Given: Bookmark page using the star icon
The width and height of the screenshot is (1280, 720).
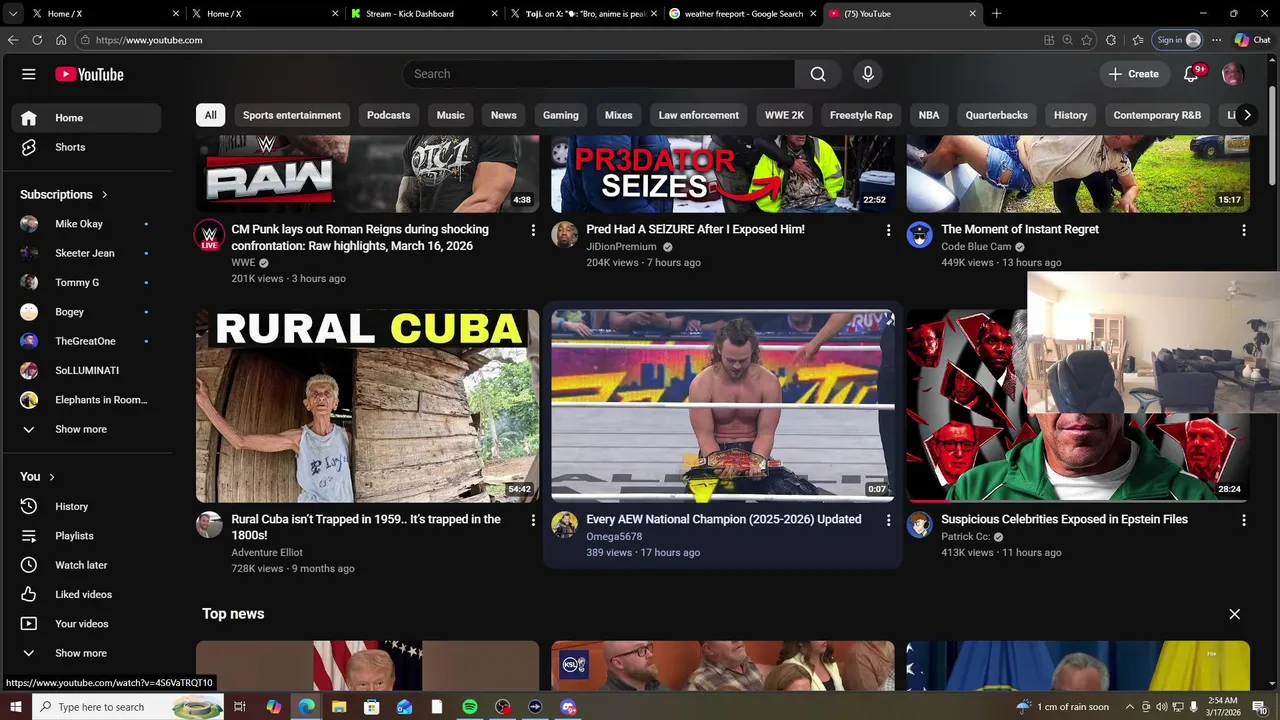Looking at the screenshot, I should point(1087,40).
